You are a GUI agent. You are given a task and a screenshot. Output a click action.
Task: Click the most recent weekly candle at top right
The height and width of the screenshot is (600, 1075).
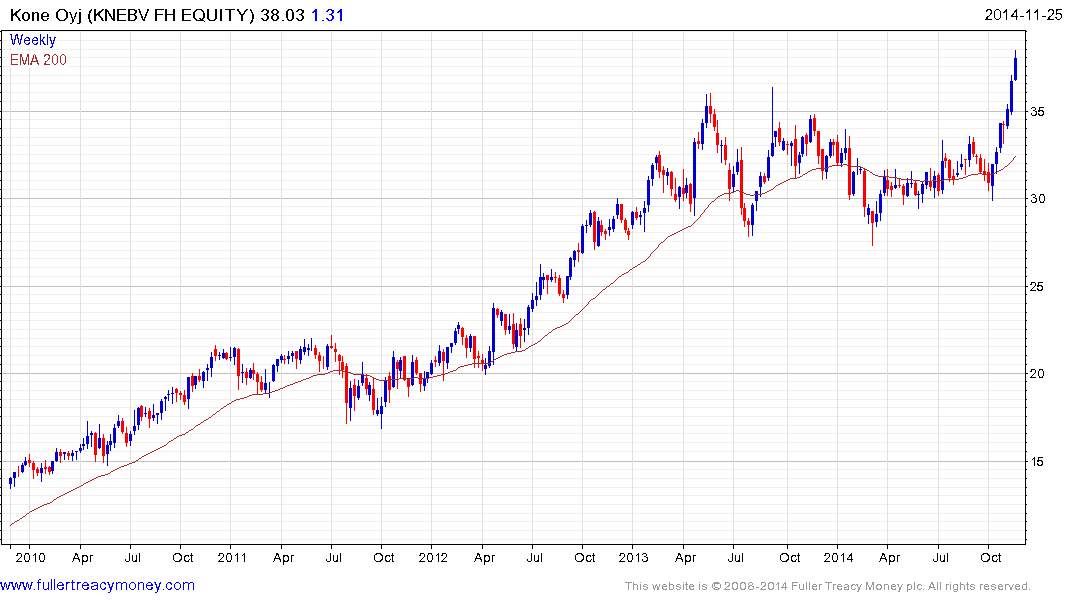coord(1016,67)
